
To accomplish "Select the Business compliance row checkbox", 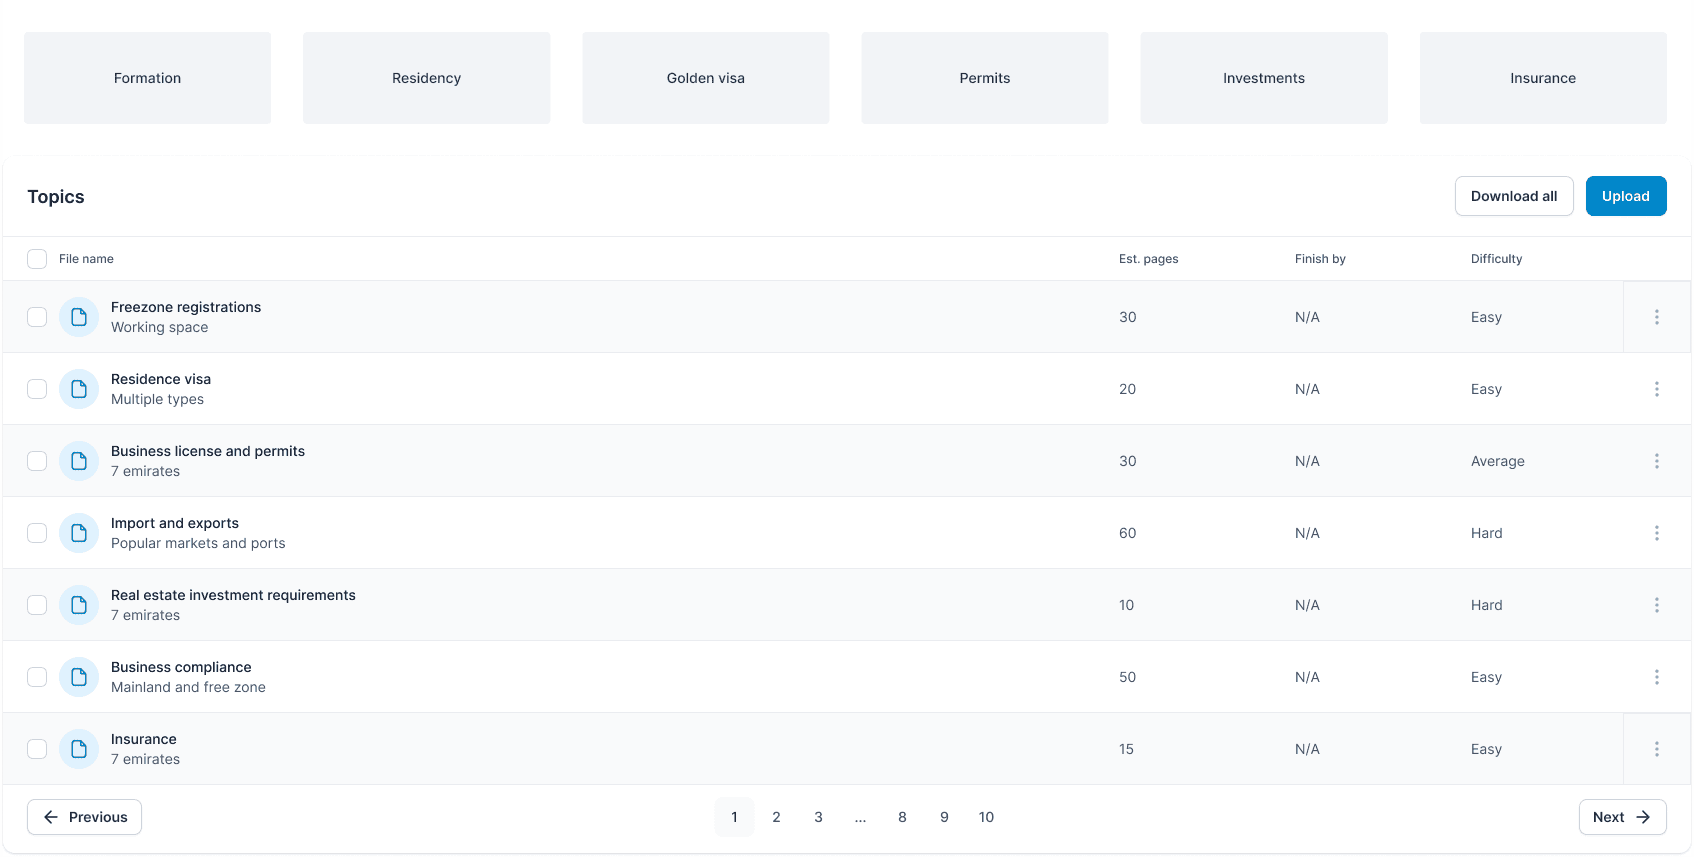I will click(x=37, y=677).
